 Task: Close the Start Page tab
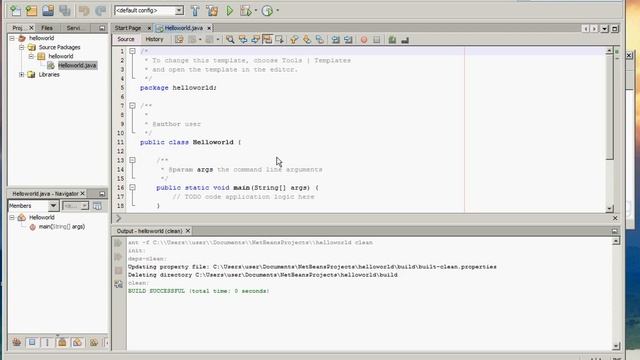point(149,28)
